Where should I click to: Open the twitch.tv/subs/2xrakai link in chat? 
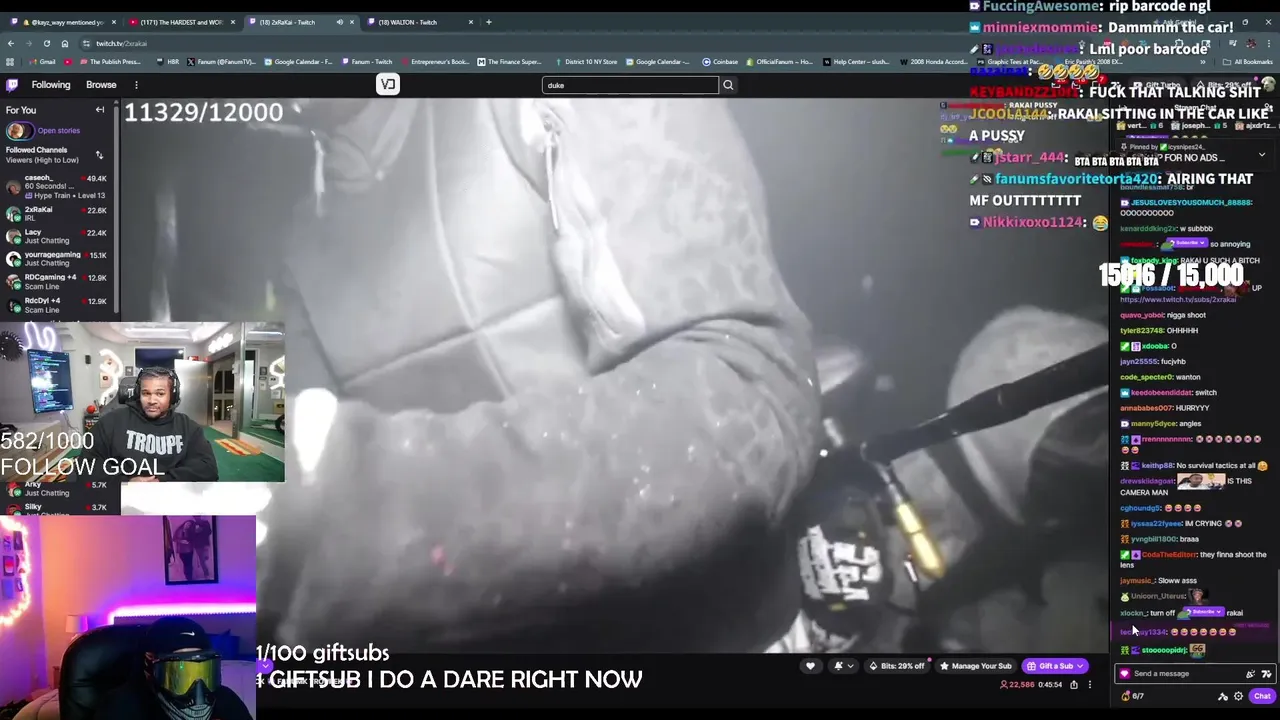[1178, 299]
